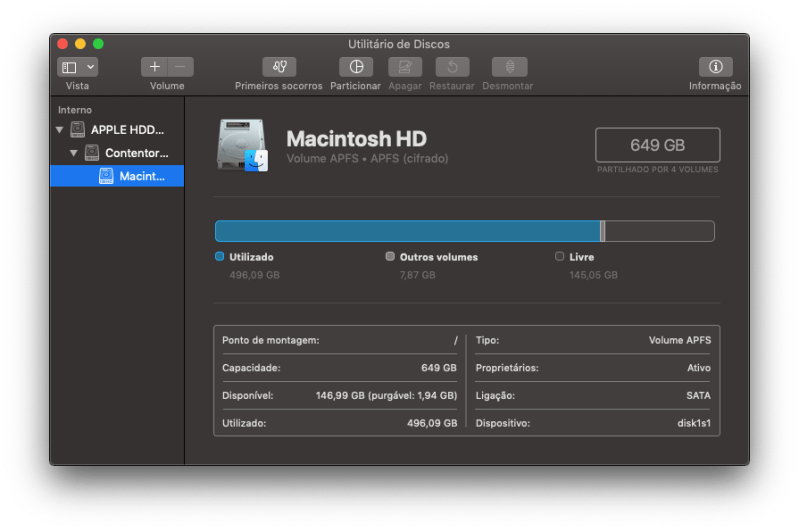Screen dimensions: 799x531
Task: Click the Utilizado 496,09 GB table value
Action: click(432, 423)
